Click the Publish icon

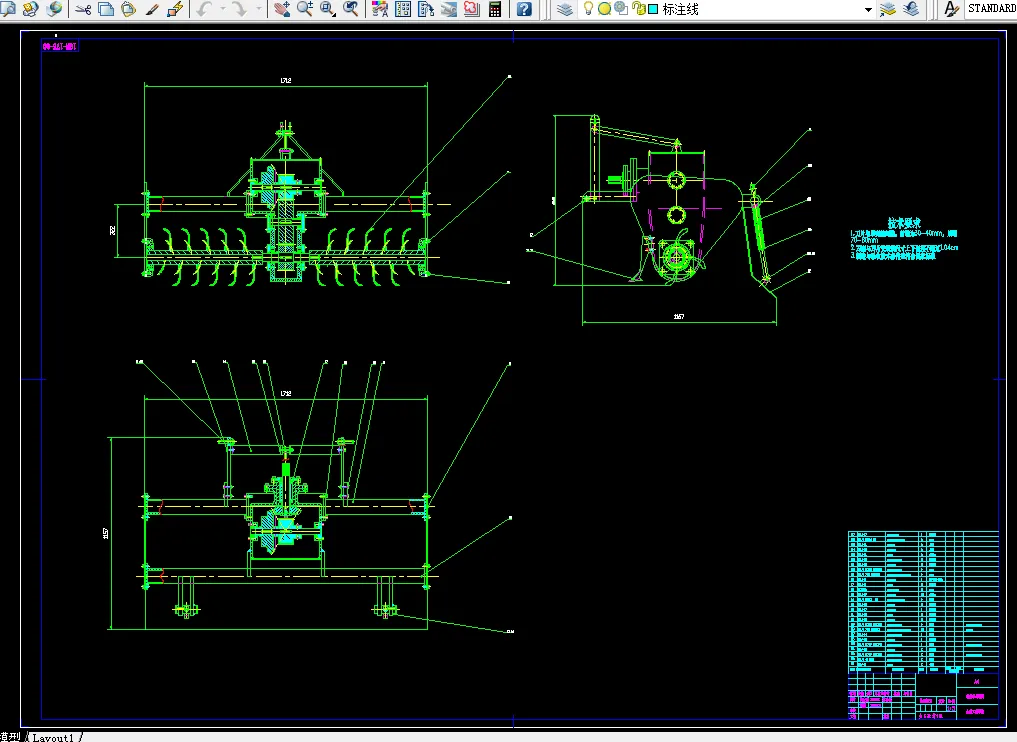tap(30, 8)
